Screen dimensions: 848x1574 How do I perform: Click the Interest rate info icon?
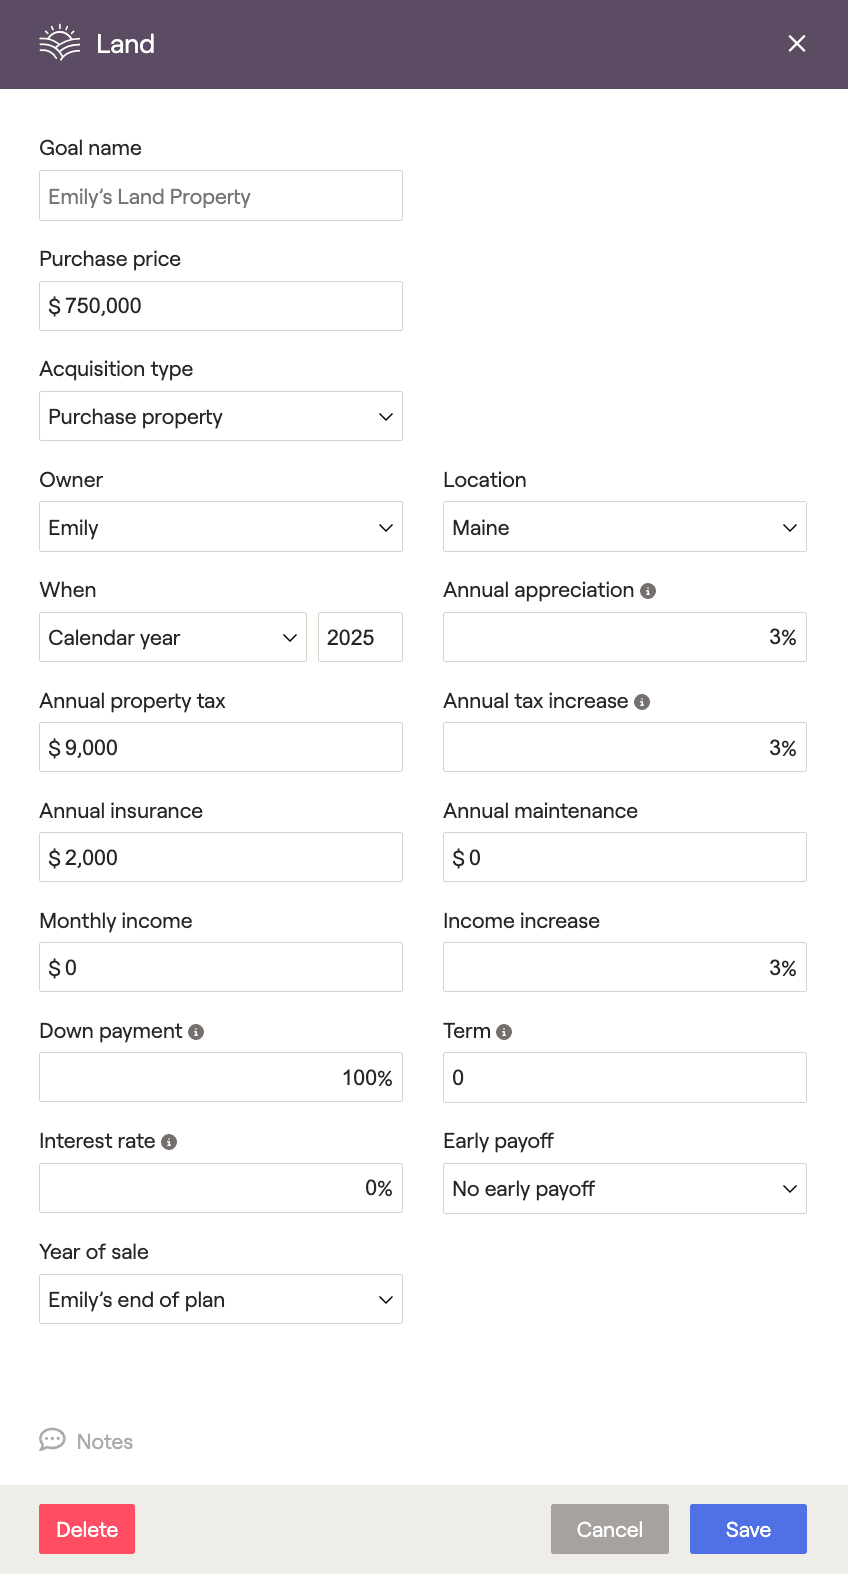click(169, 1142)
